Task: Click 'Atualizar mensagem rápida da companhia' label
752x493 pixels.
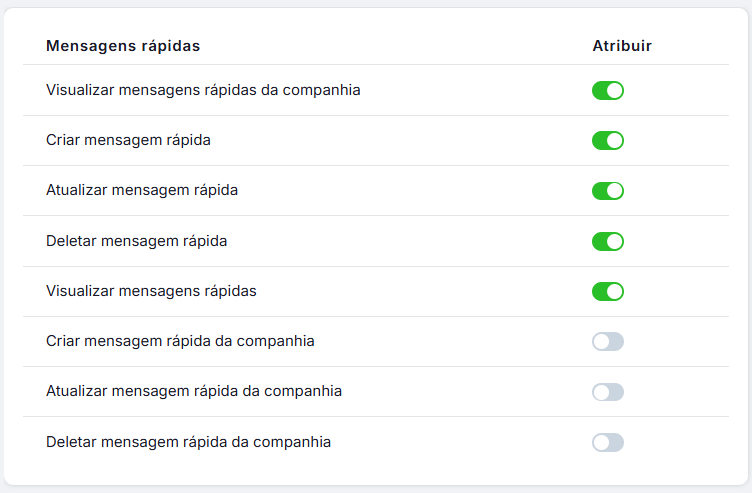Action: 194,391
